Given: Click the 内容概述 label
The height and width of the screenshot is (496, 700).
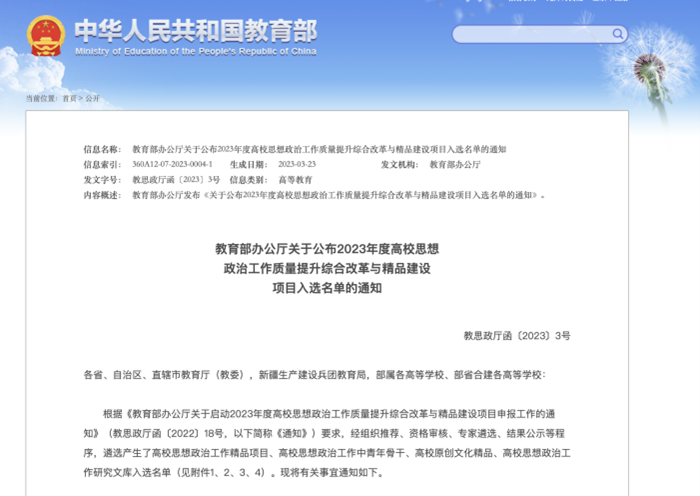Looking at the screenshot, I should coord(102,195).
